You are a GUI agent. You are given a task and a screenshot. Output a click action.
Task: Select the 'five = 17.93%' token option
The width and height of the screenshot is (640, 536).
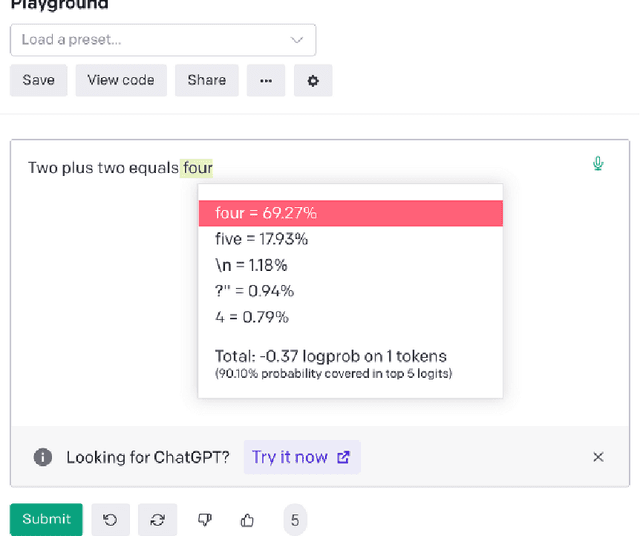point(262,239)
